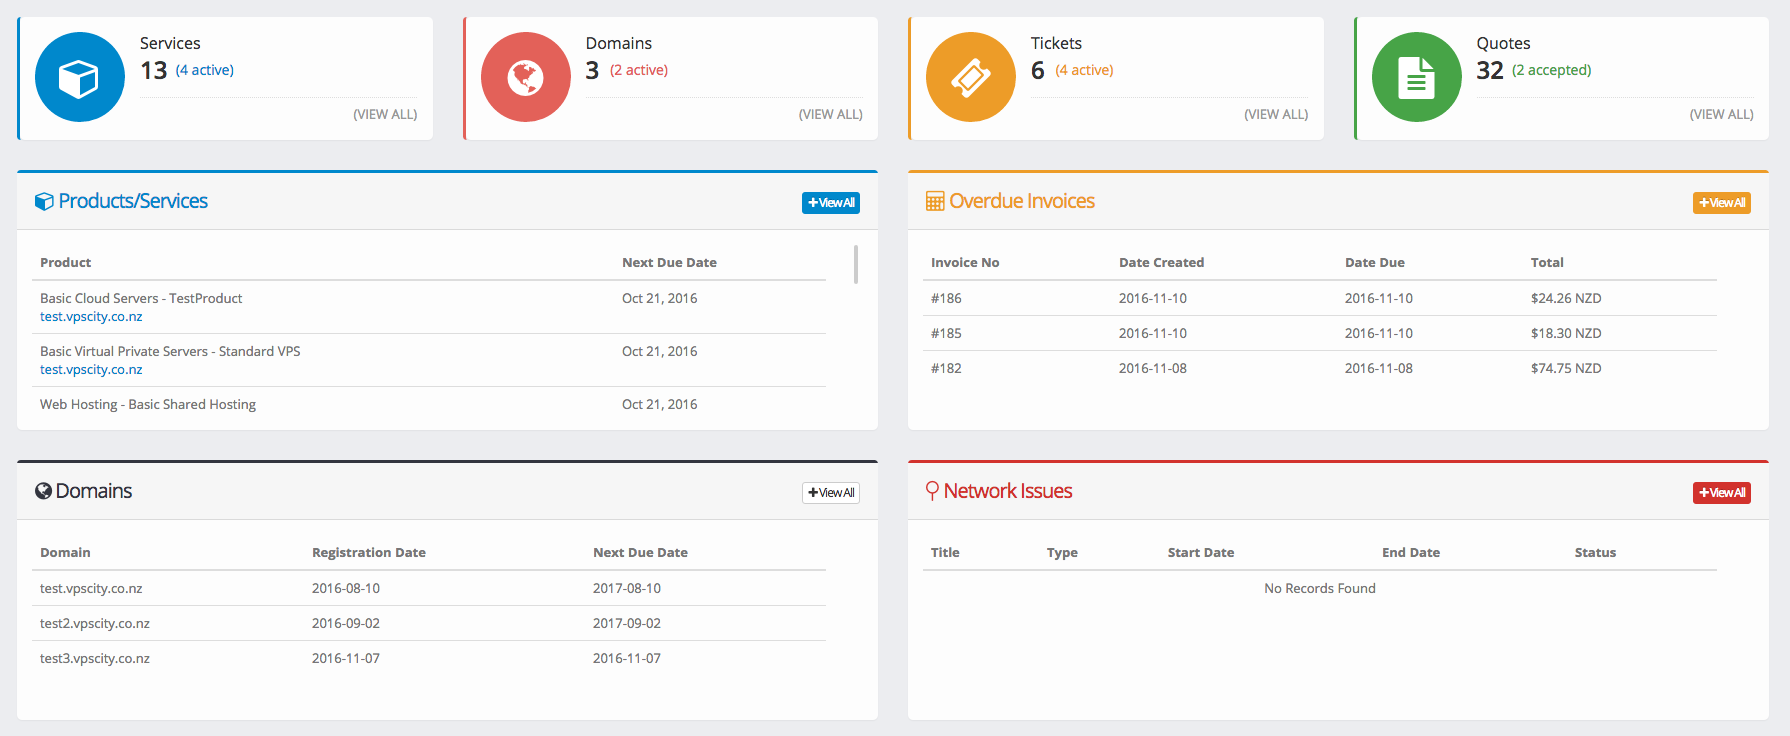Viewport: 1790px width, 736px height.
Task: Click the Products/Services list scrollbar
Action: (x=856, y=265)
